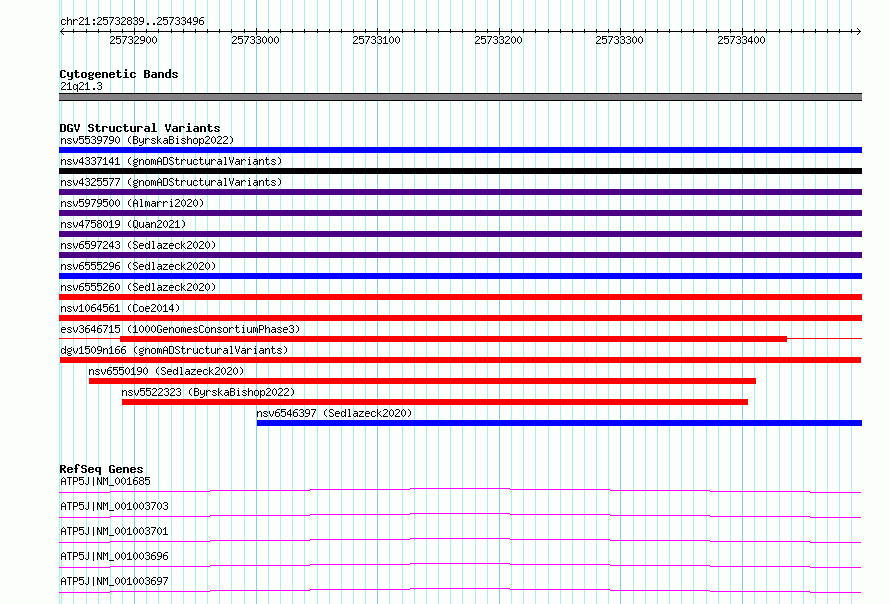Open the ATP5J|NM_001003697 gene label

coord(114,581)
